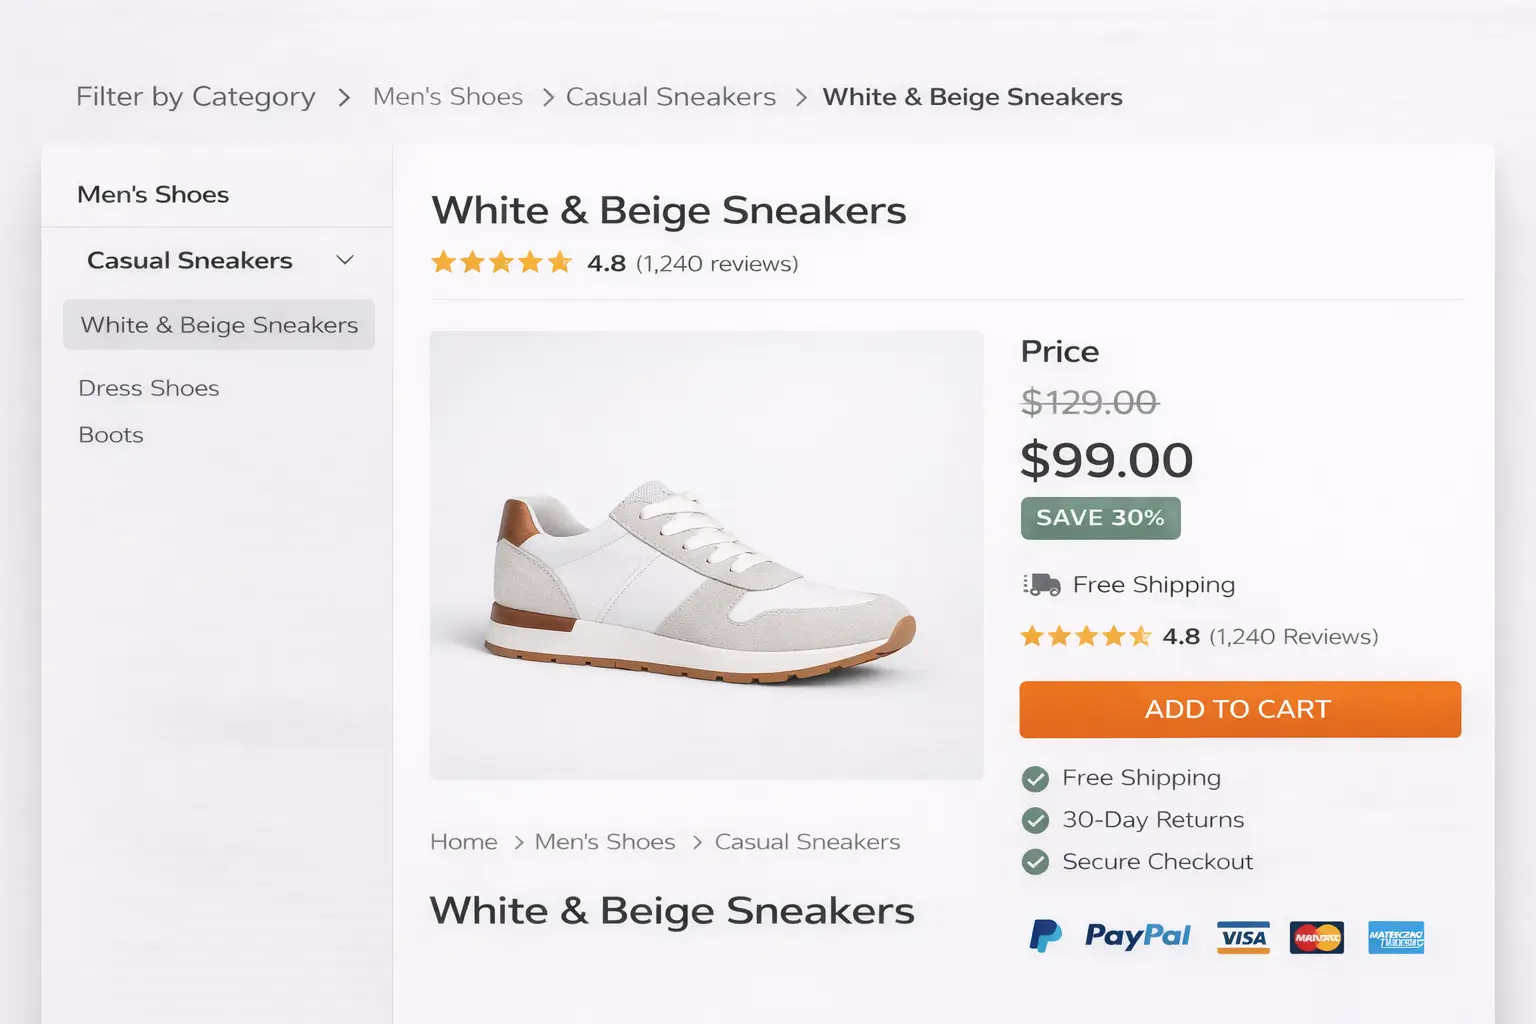Click the green checkmark beside Secure Checkout
Viewport: 1536px width, 1024px height.
[x=1035, y=861]
